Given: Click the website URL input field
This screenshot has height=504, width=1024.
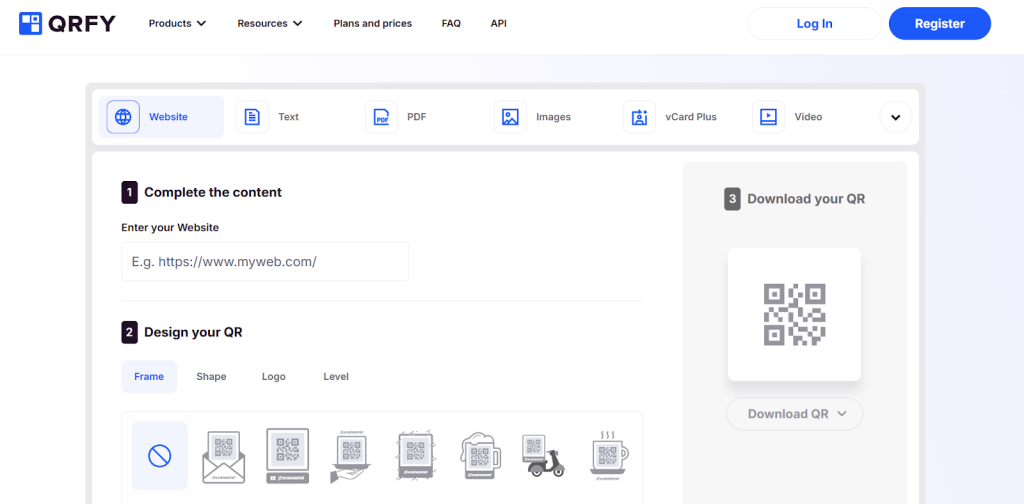Looking at the screenshot, I should point(265,262).
